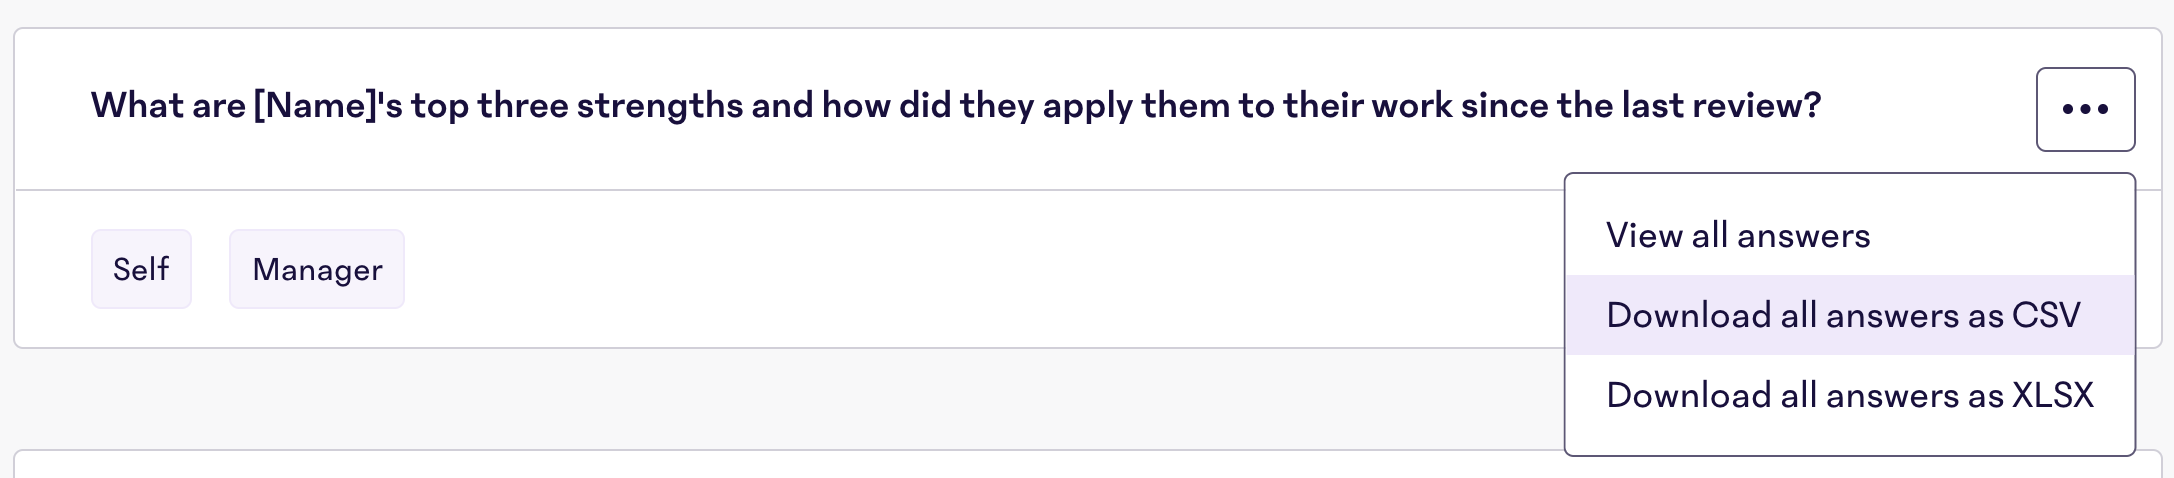Screen dimensions: 2174x478
Task: Toggle the question's ellipsis menu button
Action: (x=2085, y=109)
